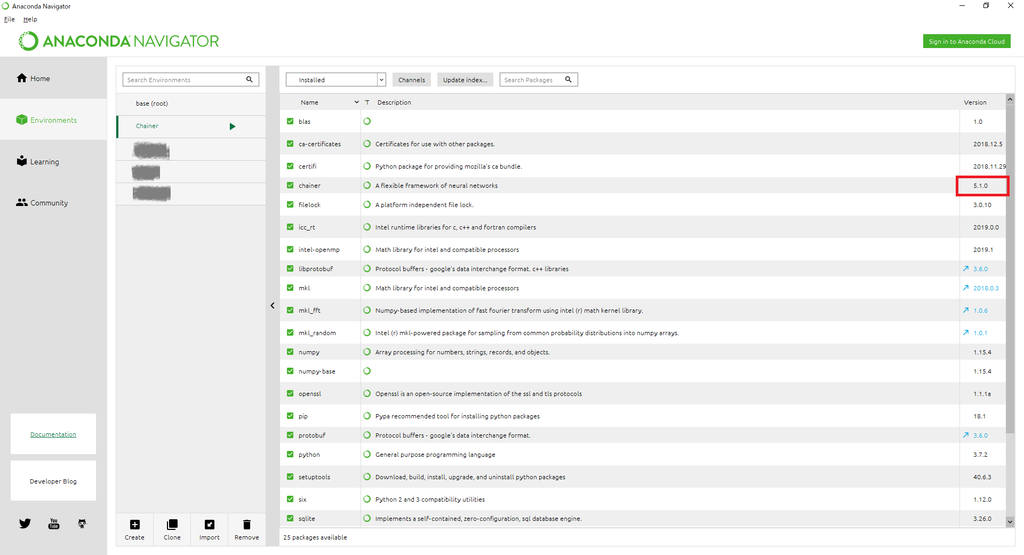
Task: Click the upgrade arrow for mkl_random
Action: coord(965,332)
